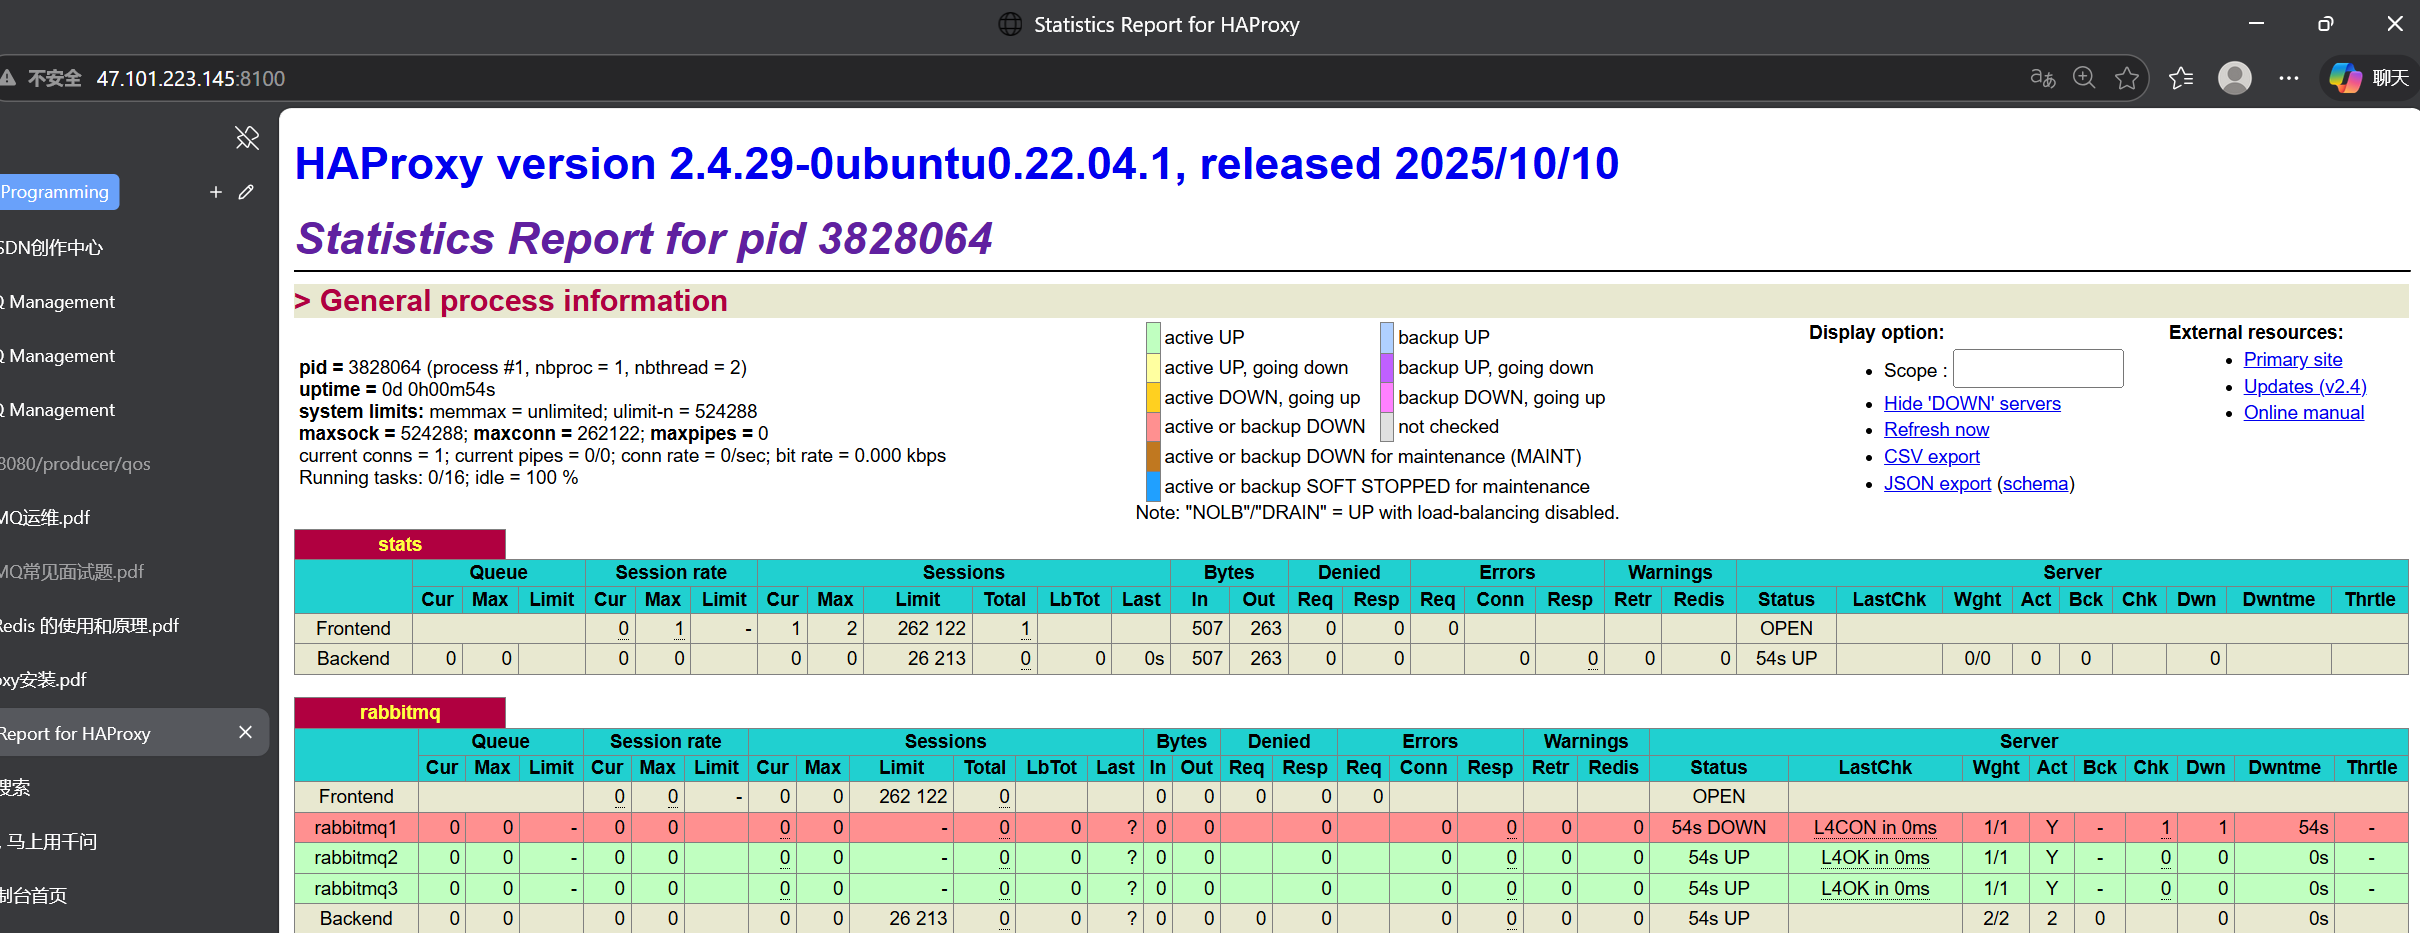The image size is (2420, 933).
Task: Open the user profile avatar
Action: (2235, 78)
